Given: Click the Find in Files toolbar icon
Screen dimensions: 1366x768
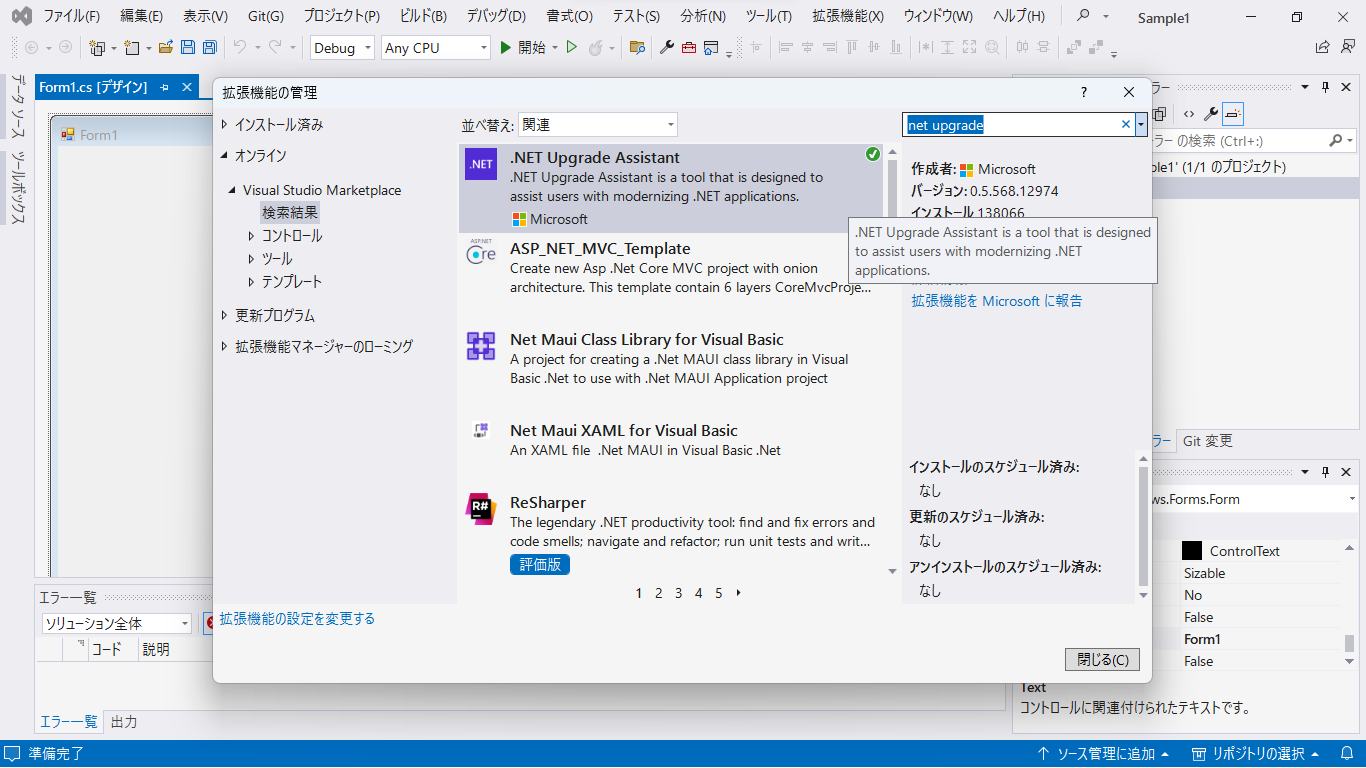Looking at the screenshot, I should (x=636, y=48).
